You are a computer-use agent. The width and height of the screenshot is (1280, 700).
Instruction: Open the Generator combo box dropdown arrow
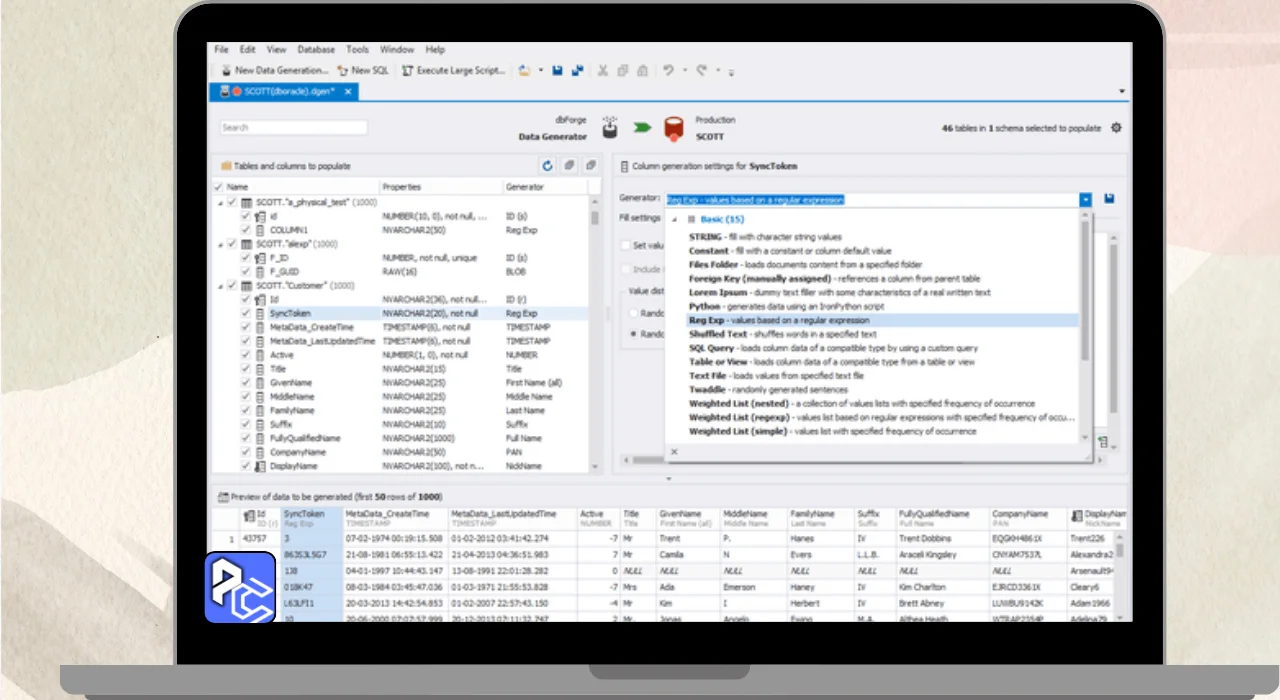(x=1085, y=200)
